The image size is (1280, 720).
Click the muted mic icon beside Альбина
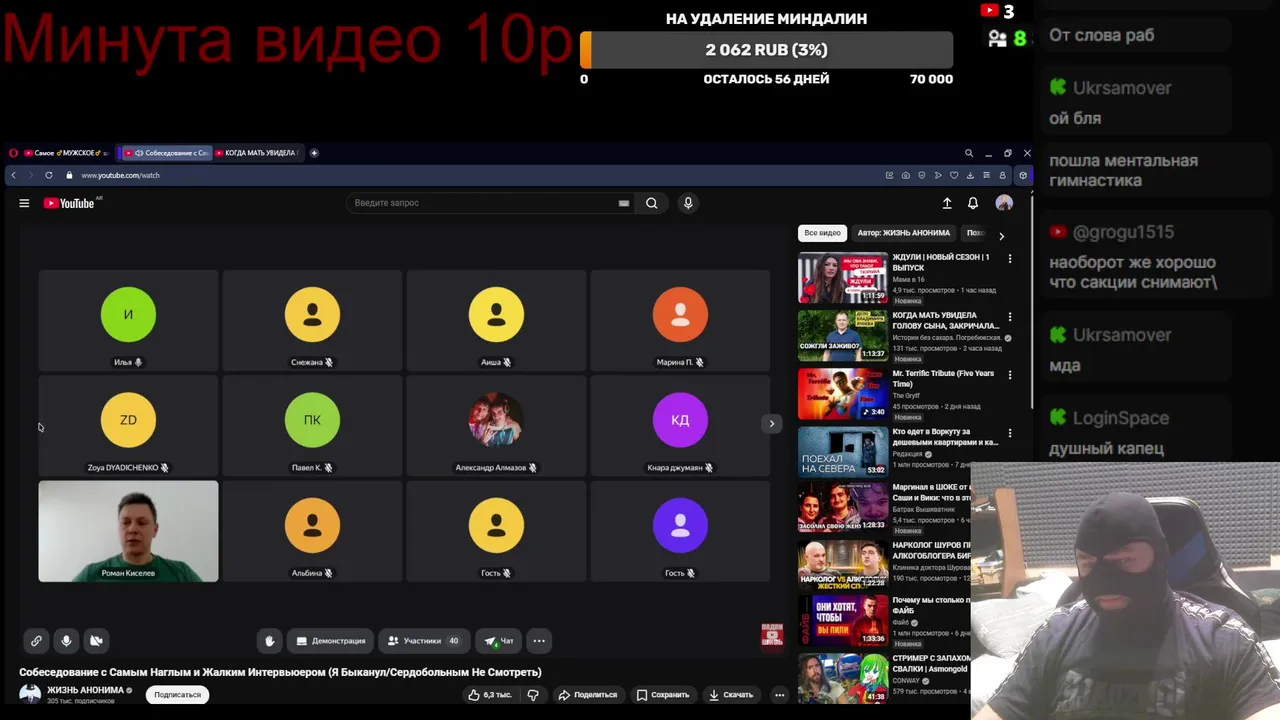tap(328, 573)
